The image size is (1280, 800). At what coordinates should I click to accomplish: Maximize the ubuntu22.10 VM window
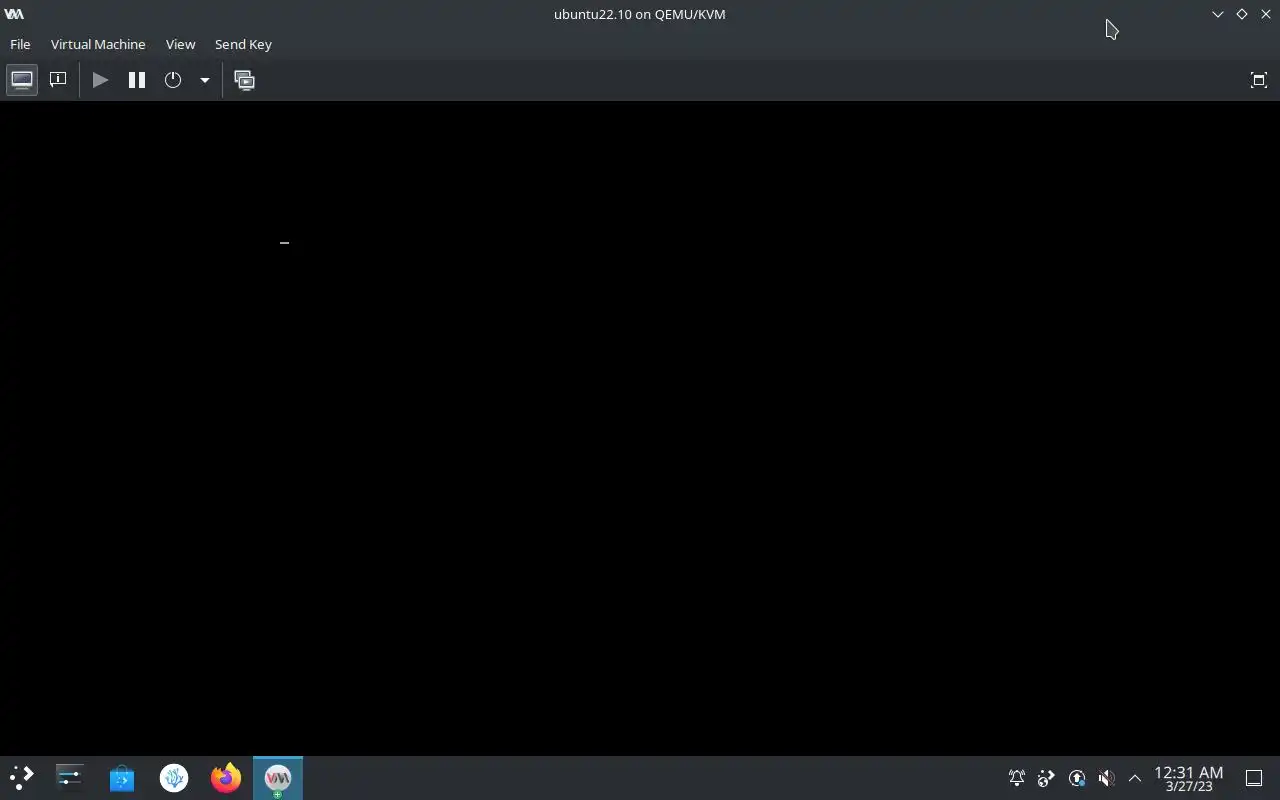click(x=1242, y=14)
